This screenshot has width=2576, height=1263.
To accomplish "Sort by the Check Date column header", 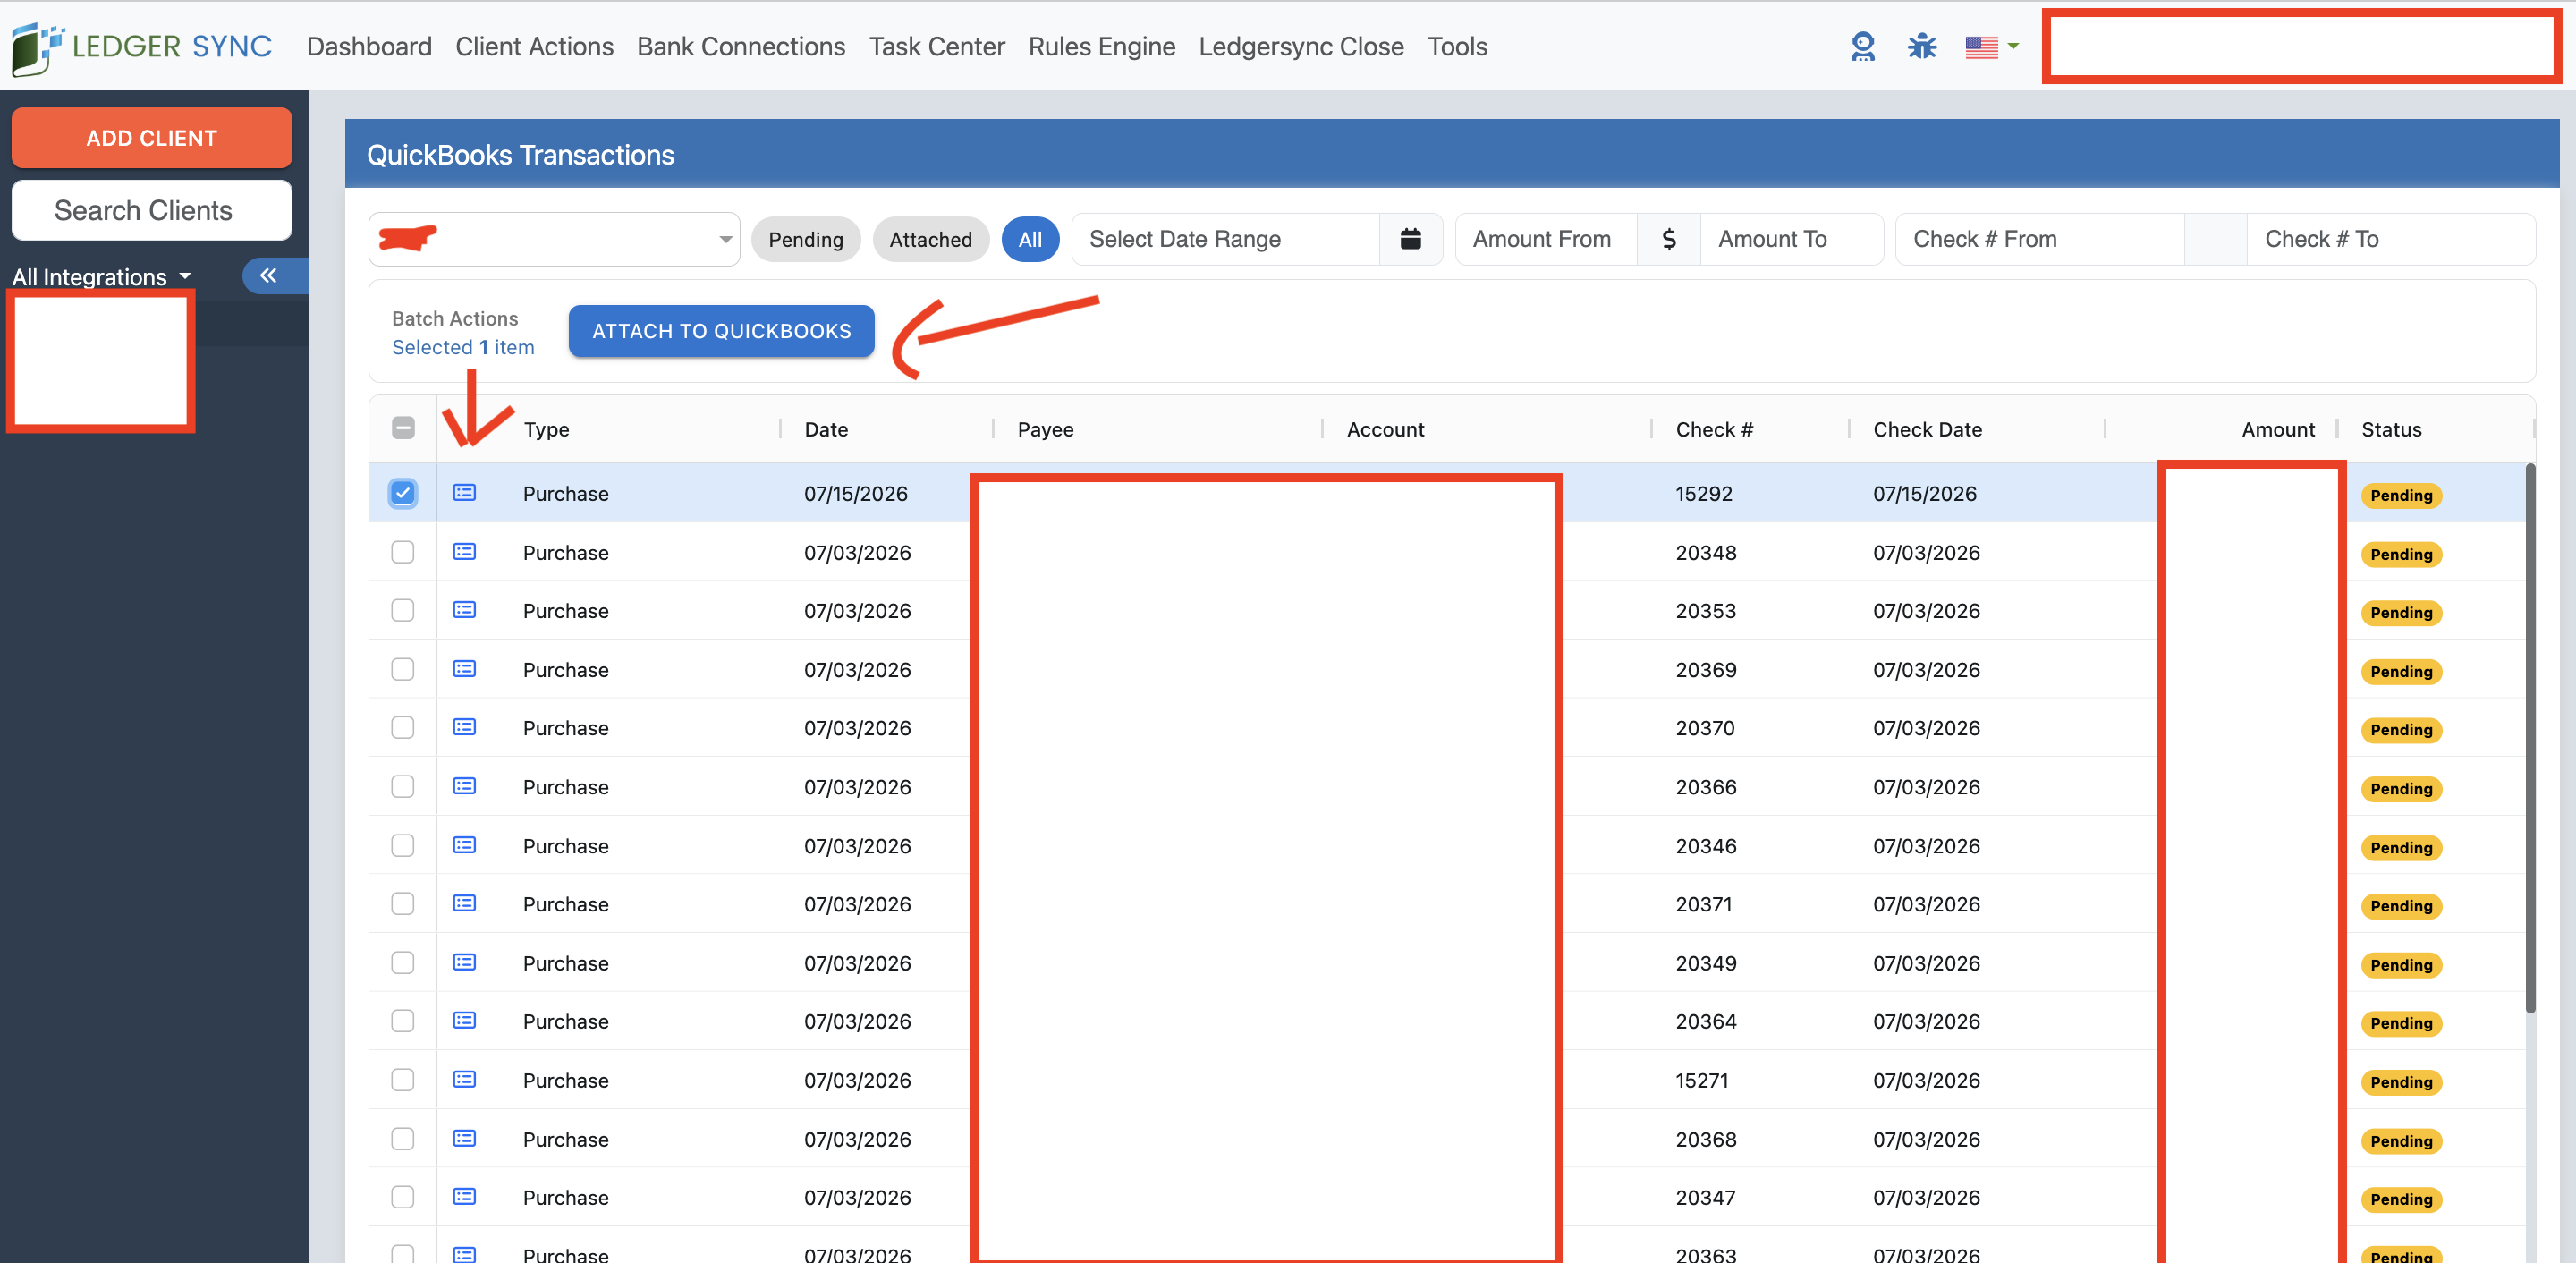I will 1927,429.
